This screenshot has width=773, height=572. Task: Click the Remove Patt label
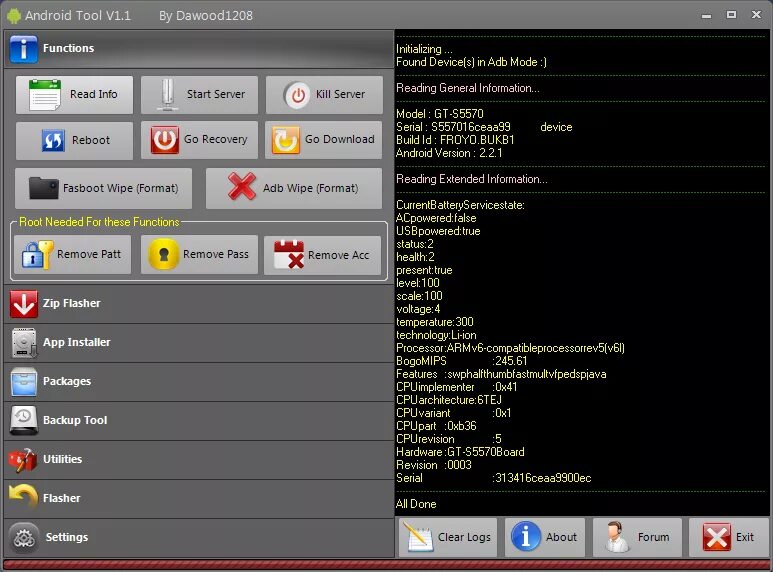point(89,254)
